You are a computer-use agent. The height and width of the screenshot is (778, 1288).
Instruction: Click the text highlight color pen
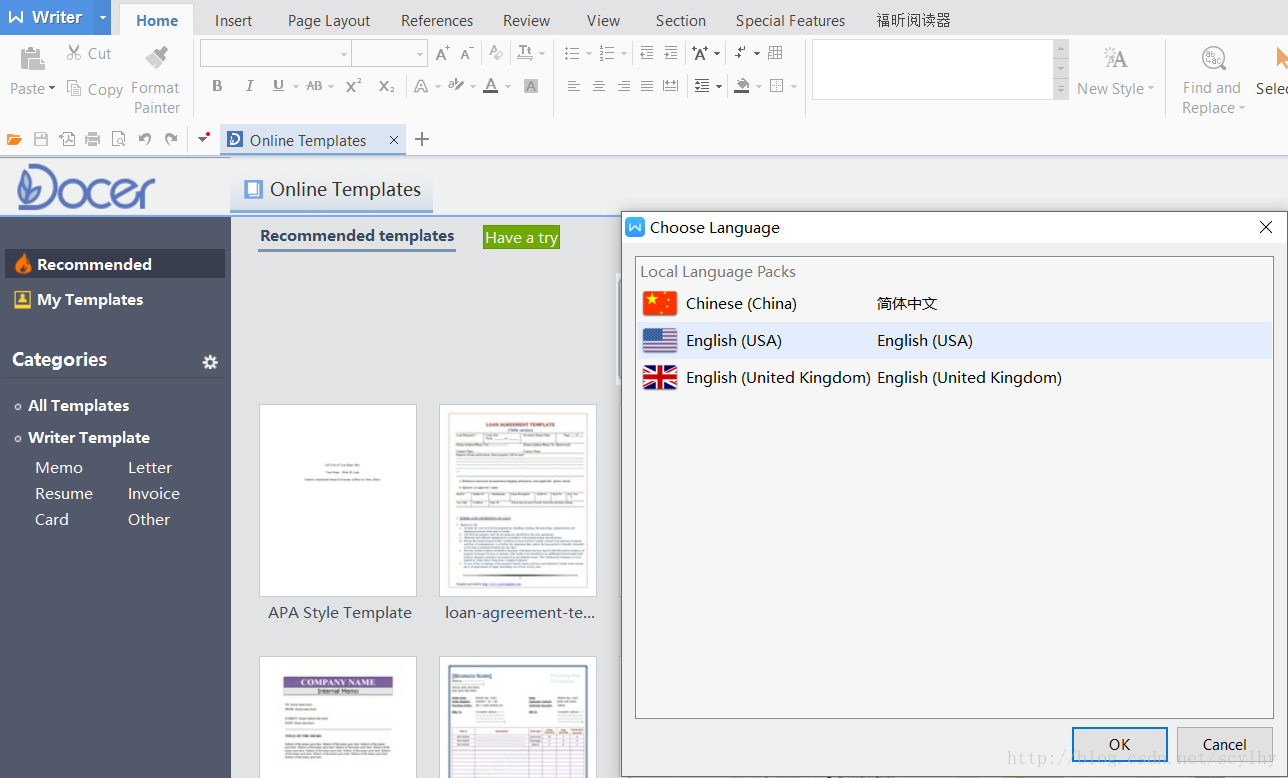point(456,86)
